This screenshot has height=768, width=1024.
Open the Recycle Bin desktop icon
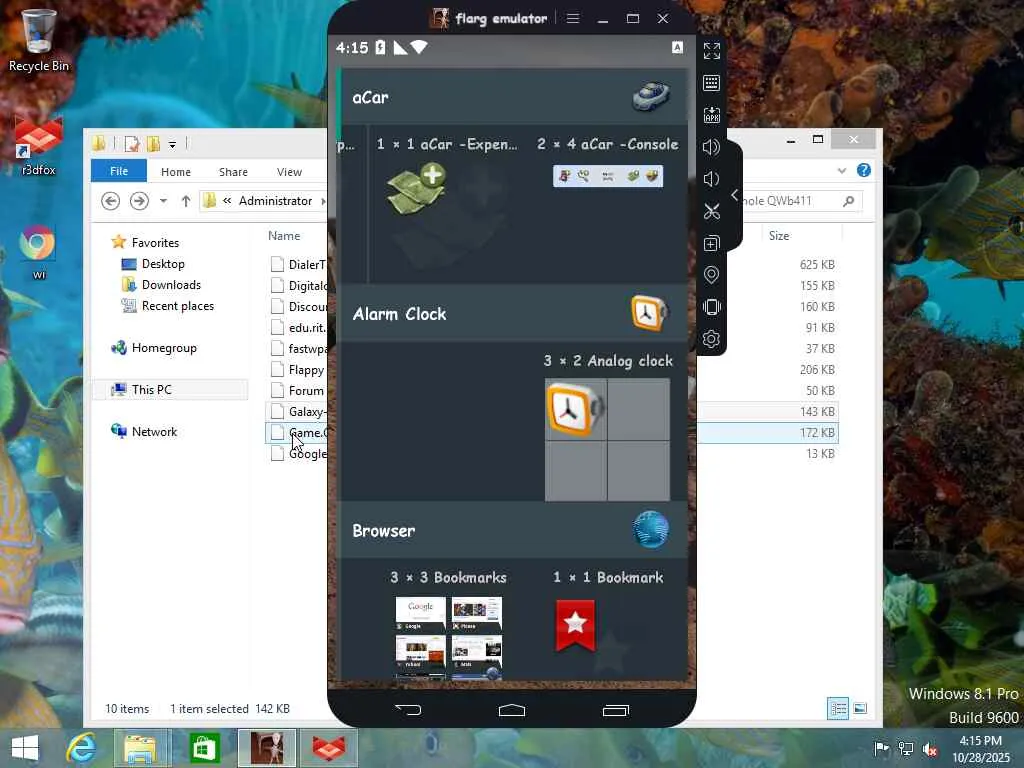click(39, 40)
